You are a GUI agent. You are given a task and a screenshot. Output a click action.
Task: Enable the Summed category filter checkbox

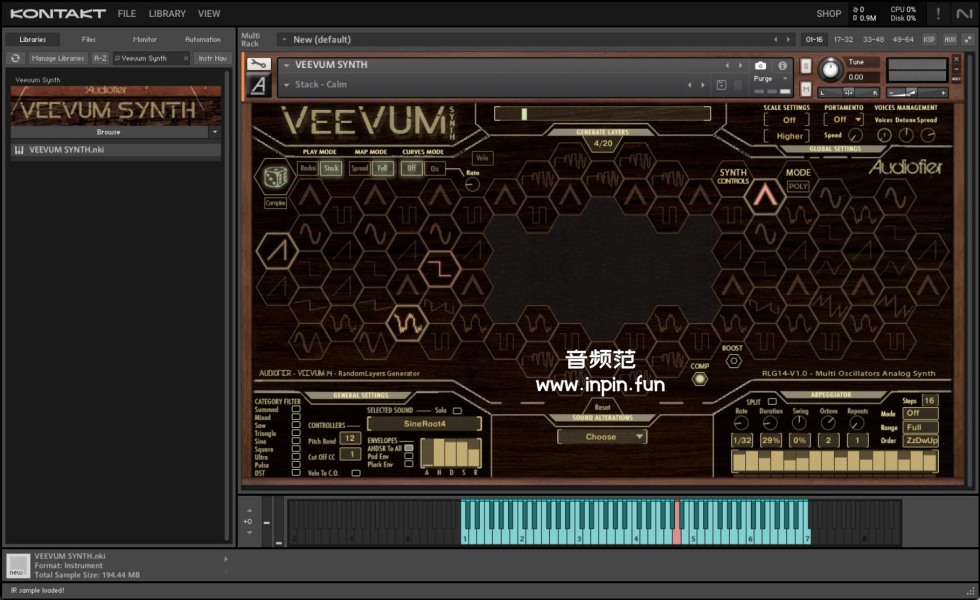click(x=296, y=409)
